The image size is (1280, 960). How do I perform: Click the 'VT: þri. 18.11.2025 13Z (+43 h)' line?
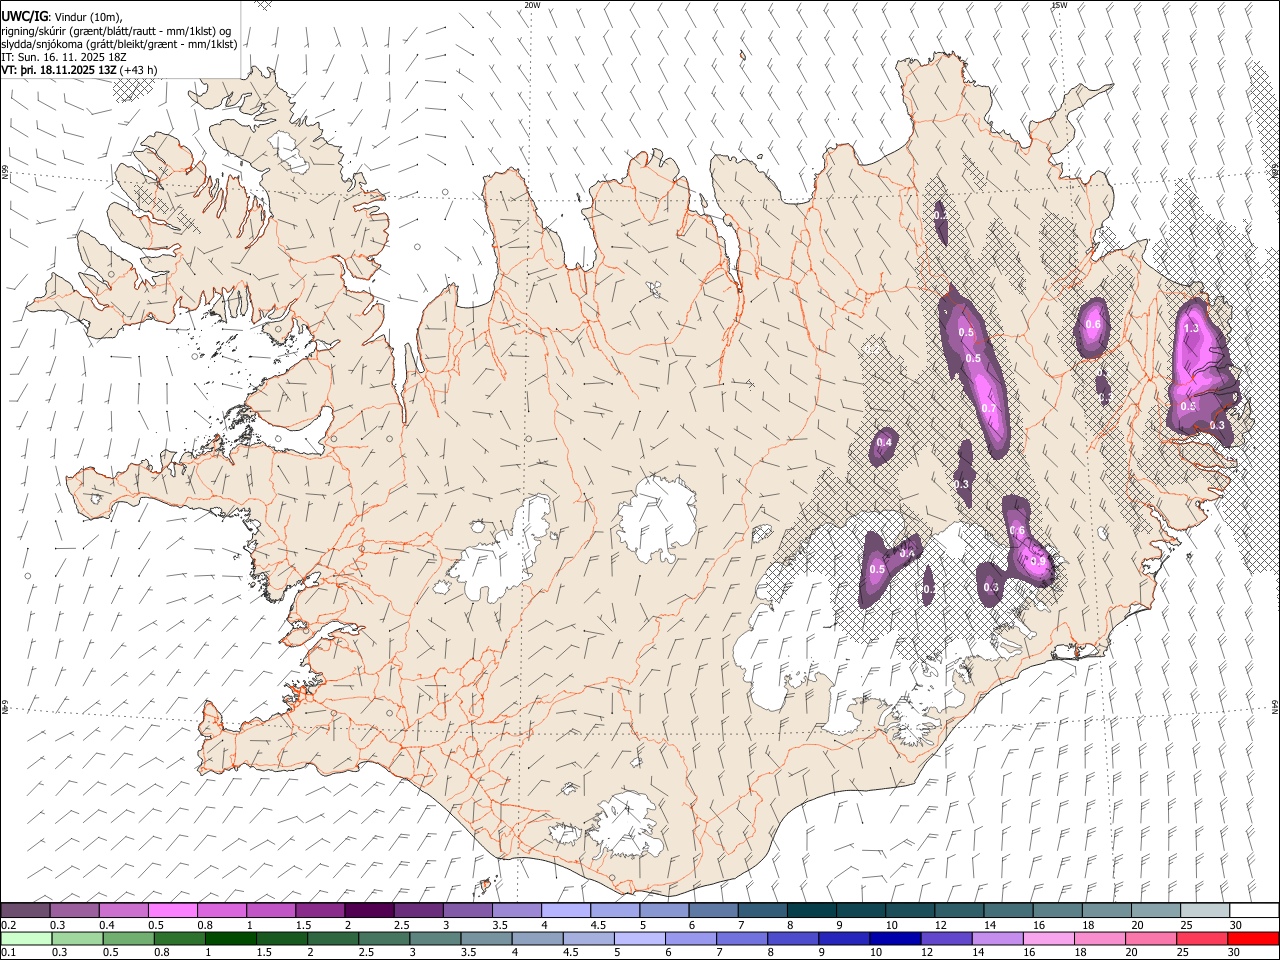pyautogui.click(x=79, y=70)
